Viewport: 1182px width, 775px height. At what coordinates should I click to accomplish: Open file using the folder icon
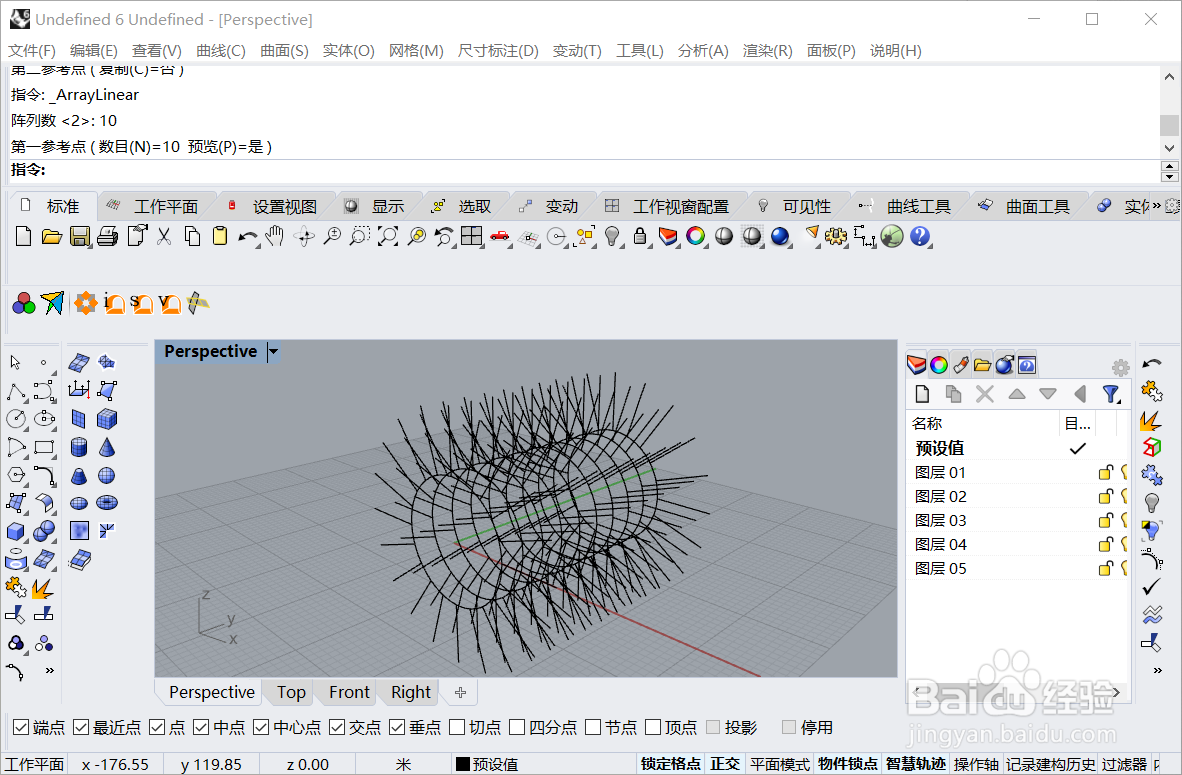click(x=51, y=237)
